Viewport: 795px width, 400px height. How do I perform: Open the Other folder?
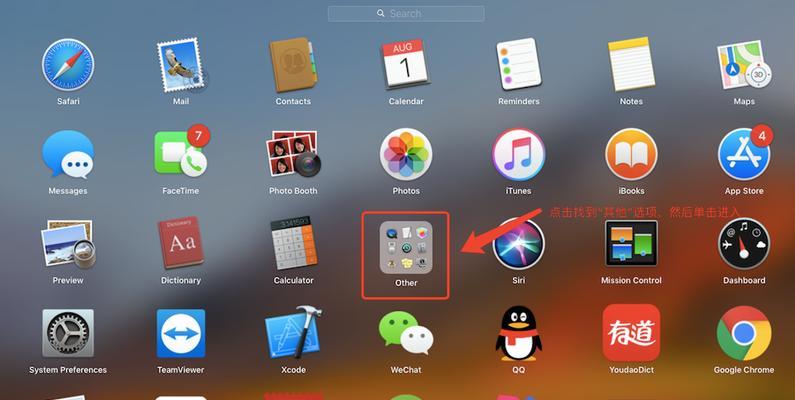[x=406, y=247]
